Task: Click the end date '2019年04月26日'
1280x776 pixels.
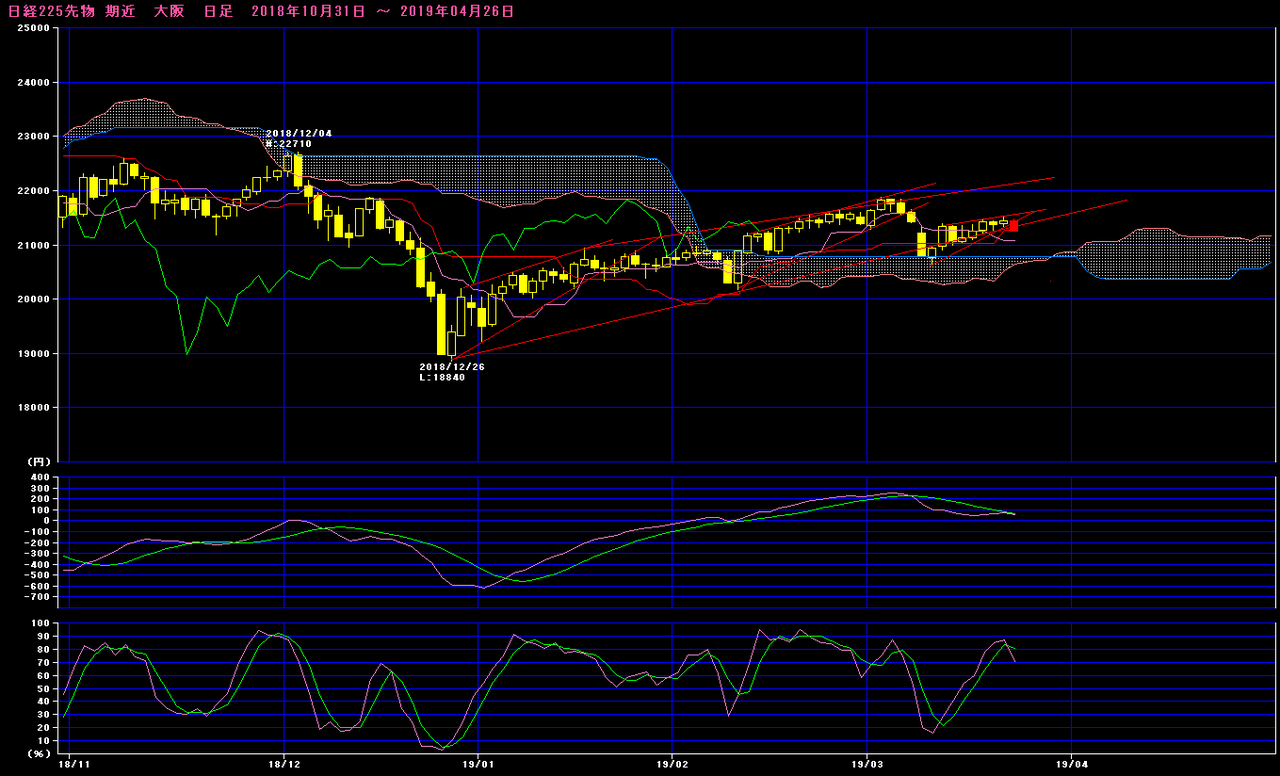Action: point(457,11)
